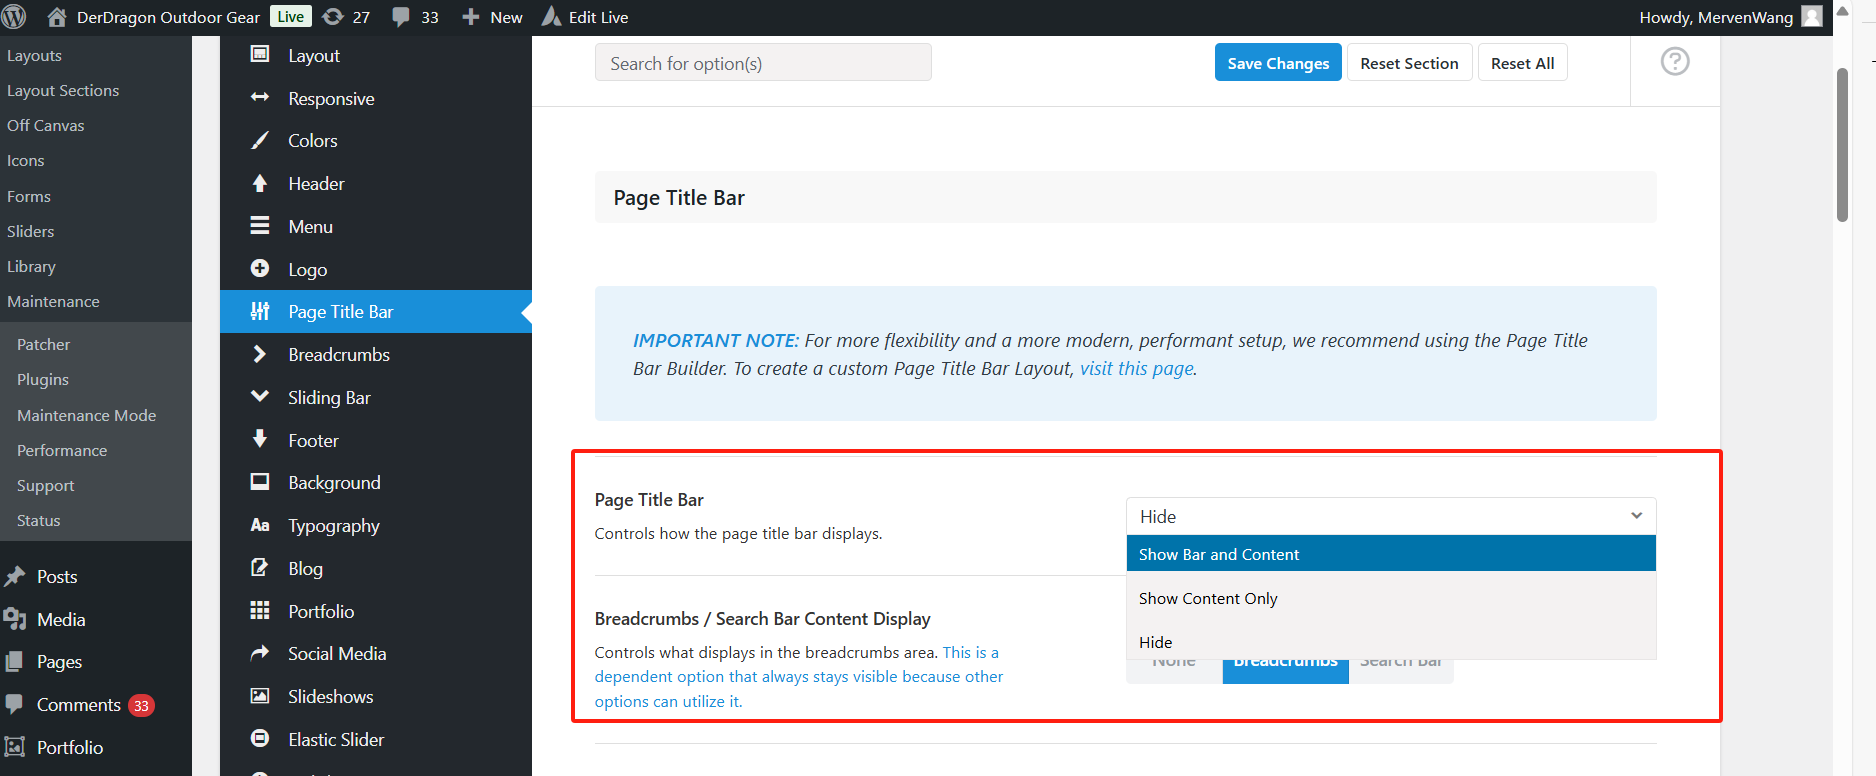Open Maintenance Mode in the sidebar
Viewport: 1876px width, 776px height.
(x=86, y=415)
